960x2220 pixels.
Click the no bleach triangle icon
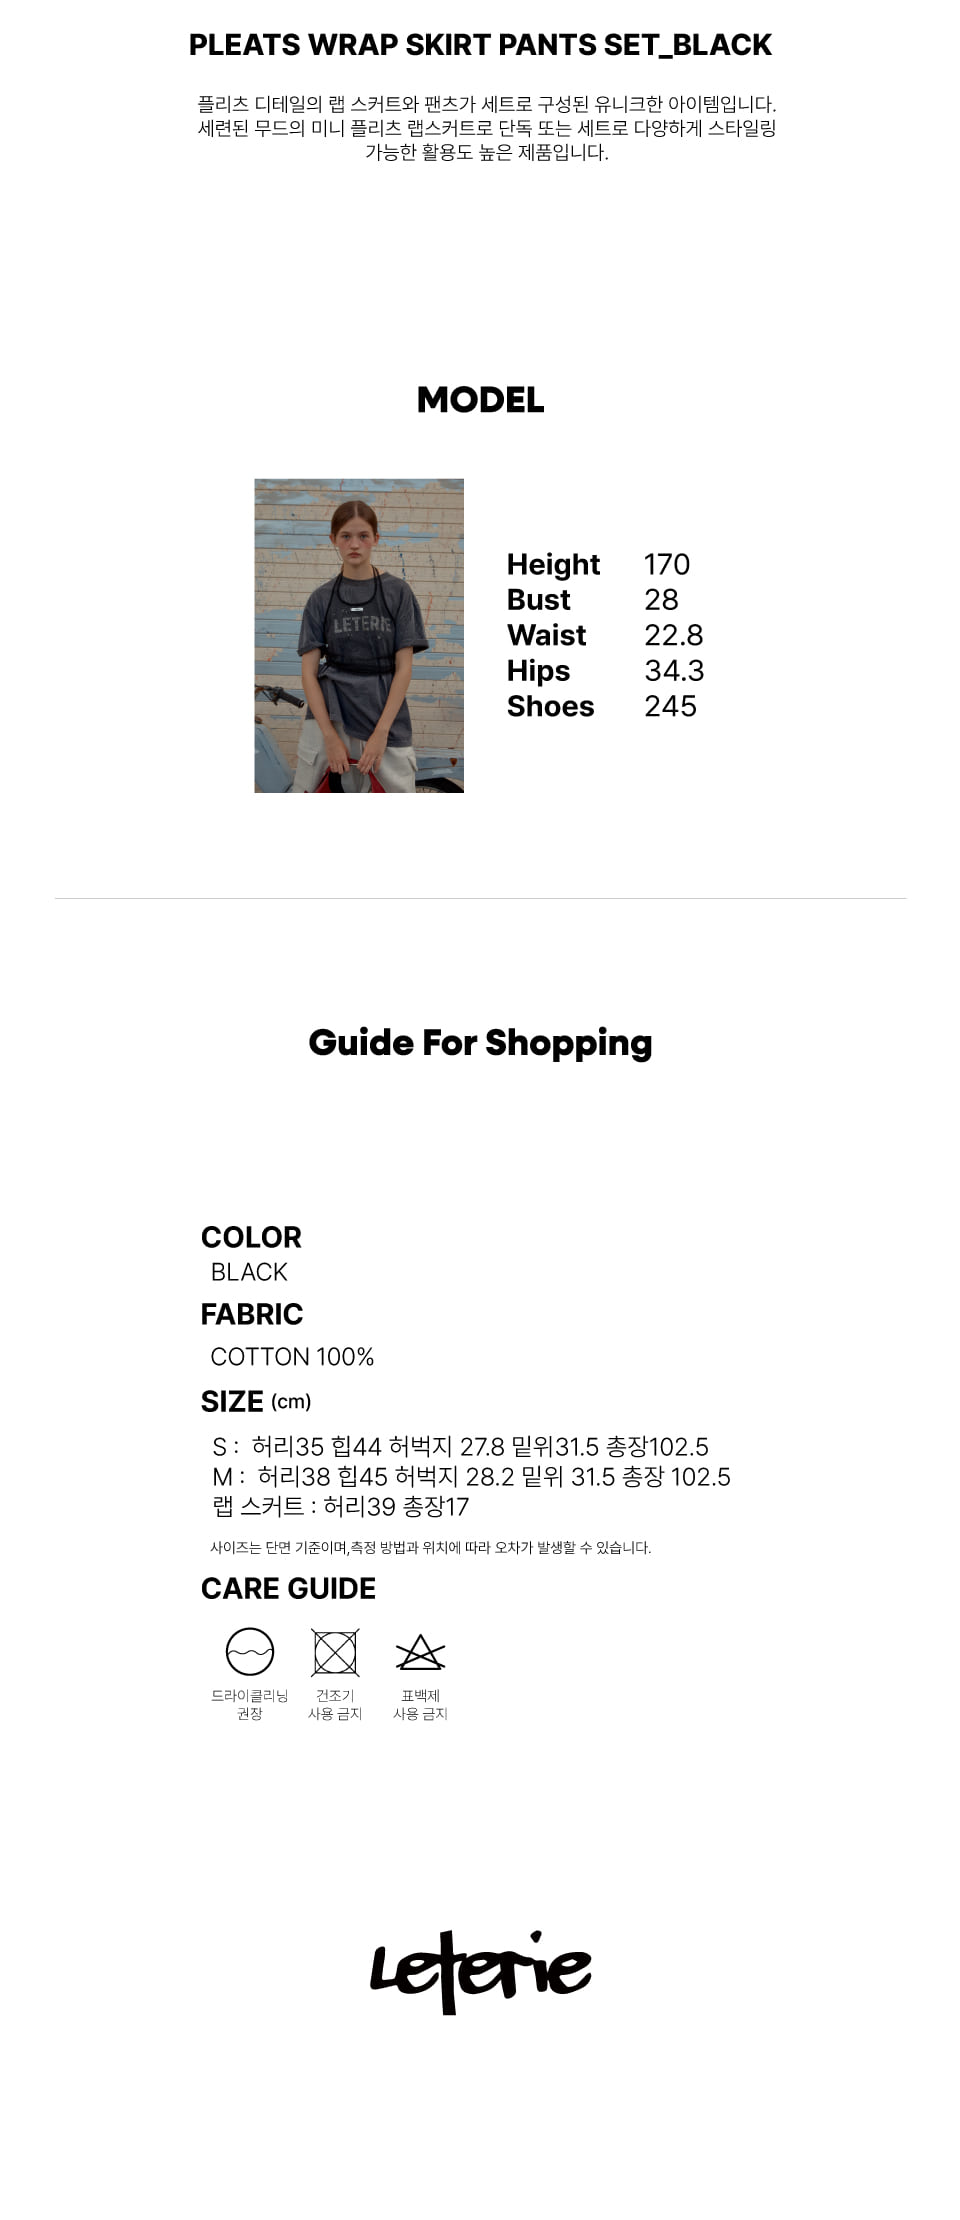(420, 1653)
